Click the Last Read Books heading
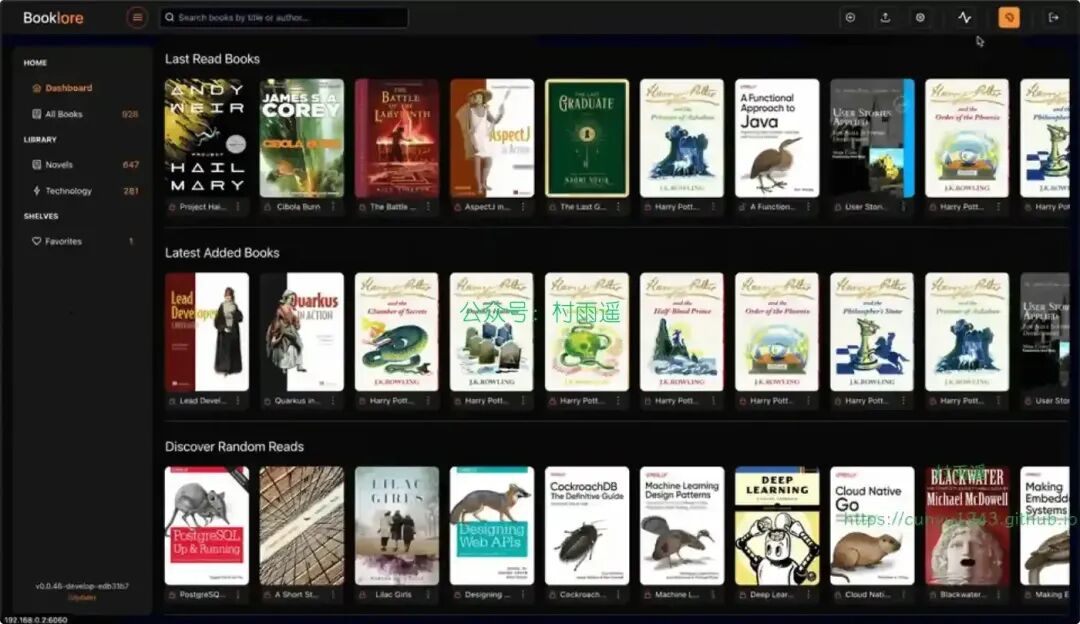This screenshot has width=1080, height=624. [212, 59]
